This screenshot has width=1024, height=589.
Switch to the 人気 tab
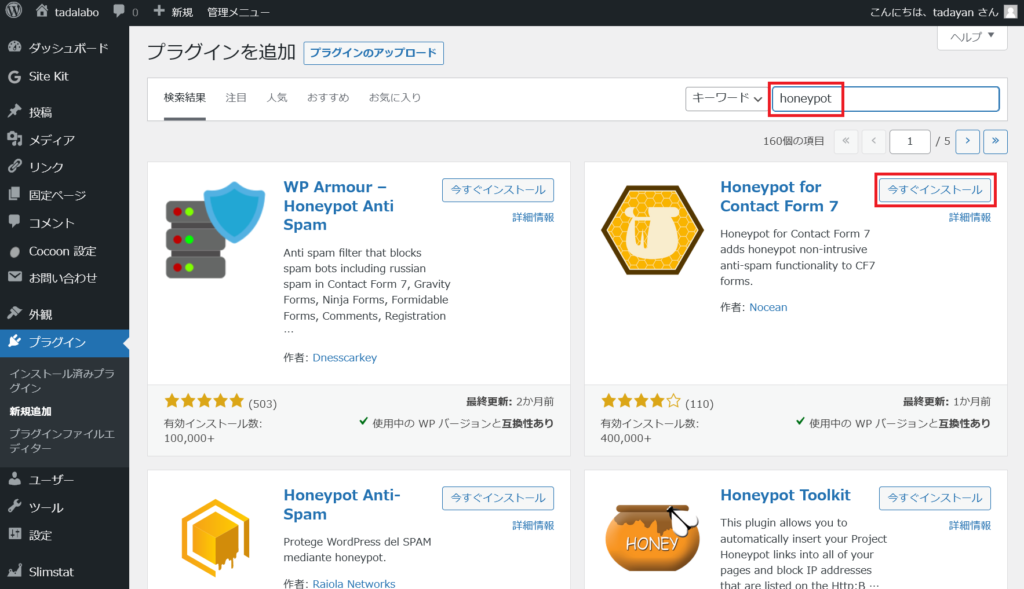click(277, 98)
